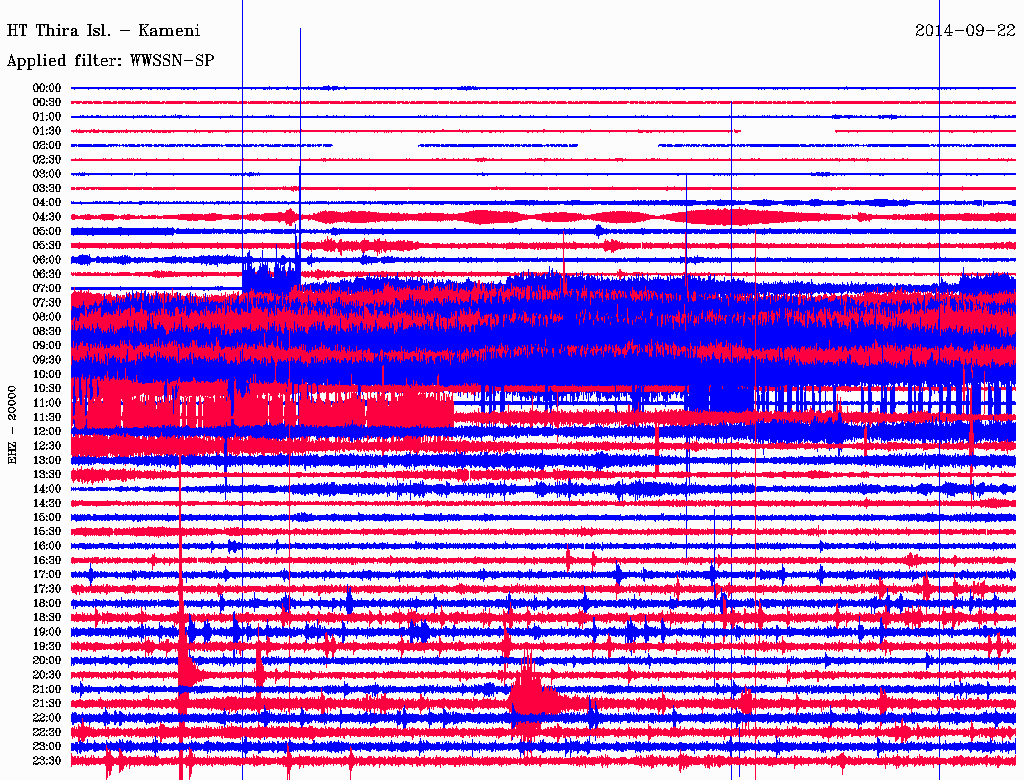The height and width of the screenshot is (780, 1024).
Task: Click the red modulated envelope on the 04:30 trace
Action: (542, 217)
